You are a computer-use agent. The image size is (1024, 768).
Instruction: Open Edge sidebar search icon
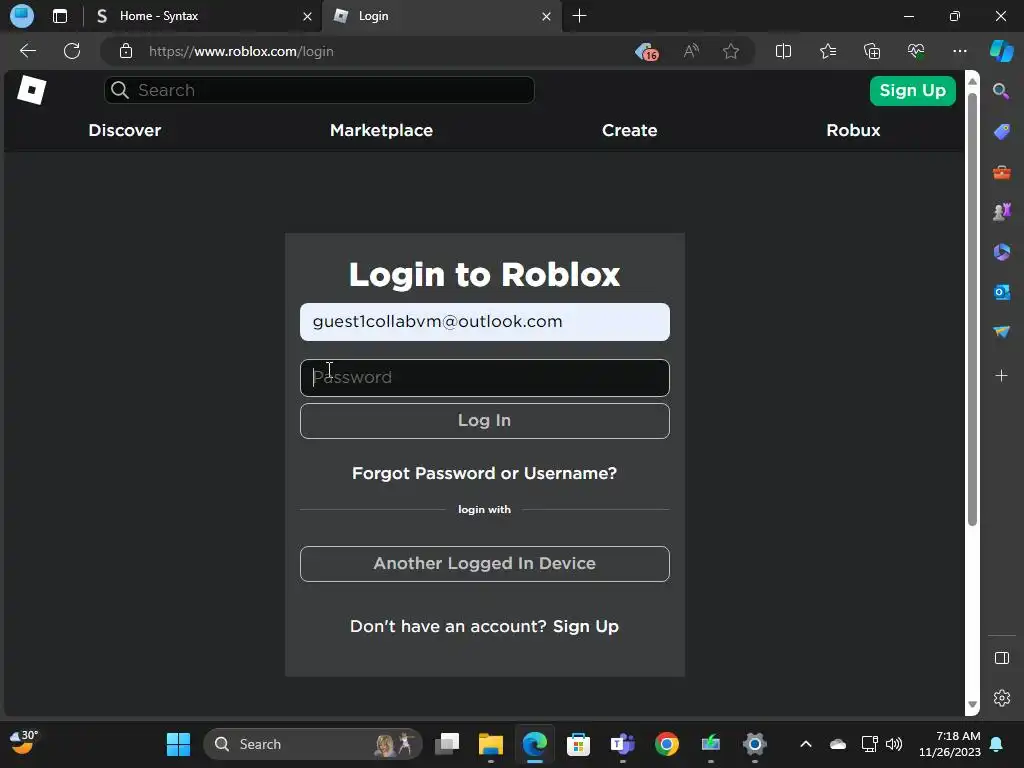1001,91
